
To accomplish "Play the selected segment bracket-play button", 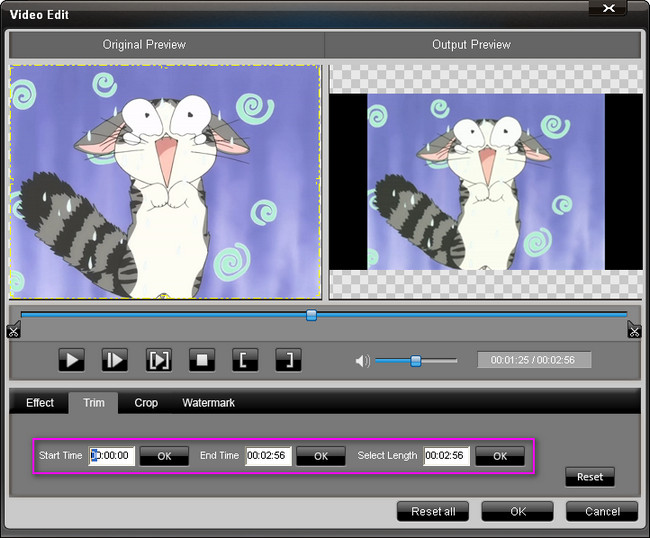I will click(x=159, y=360).
